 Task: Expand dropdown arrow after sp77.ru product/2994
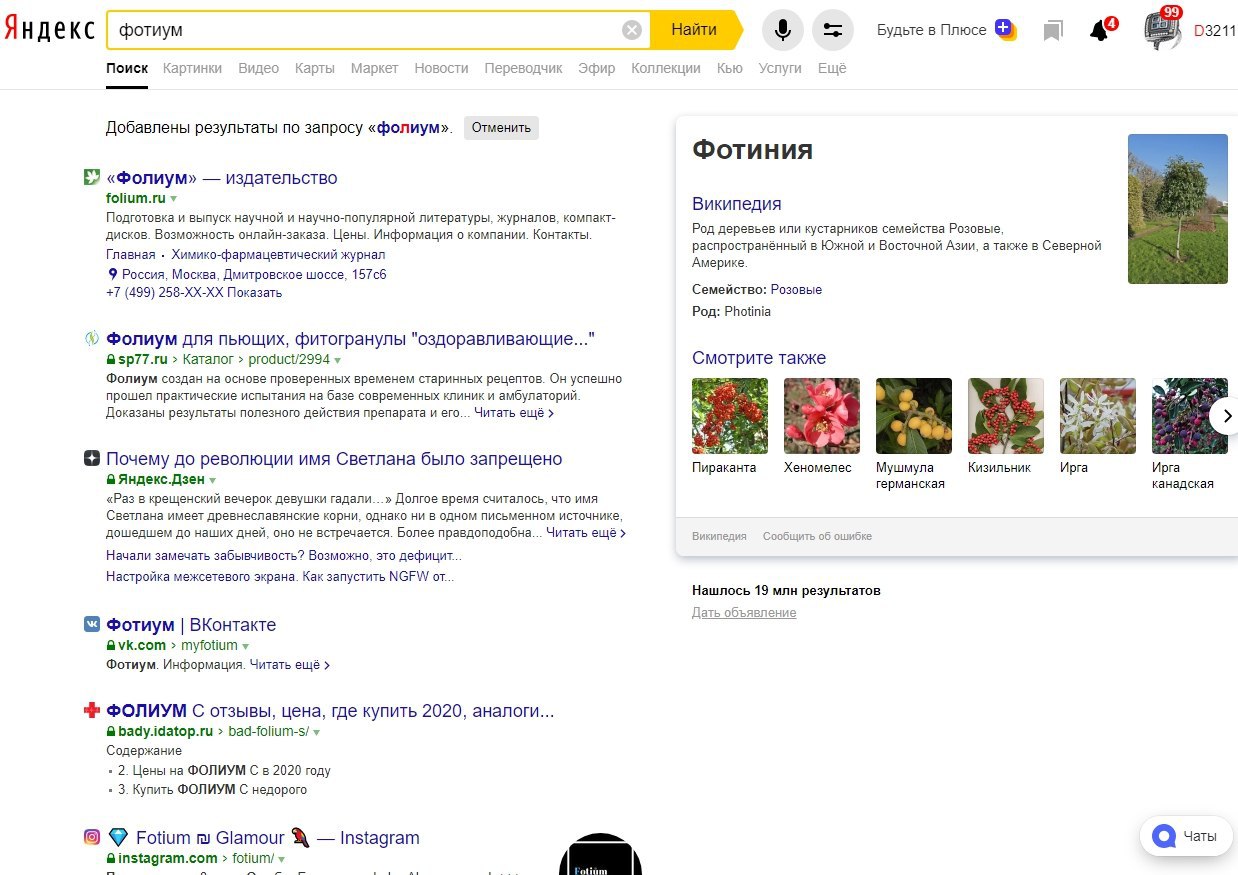point(337,360)
